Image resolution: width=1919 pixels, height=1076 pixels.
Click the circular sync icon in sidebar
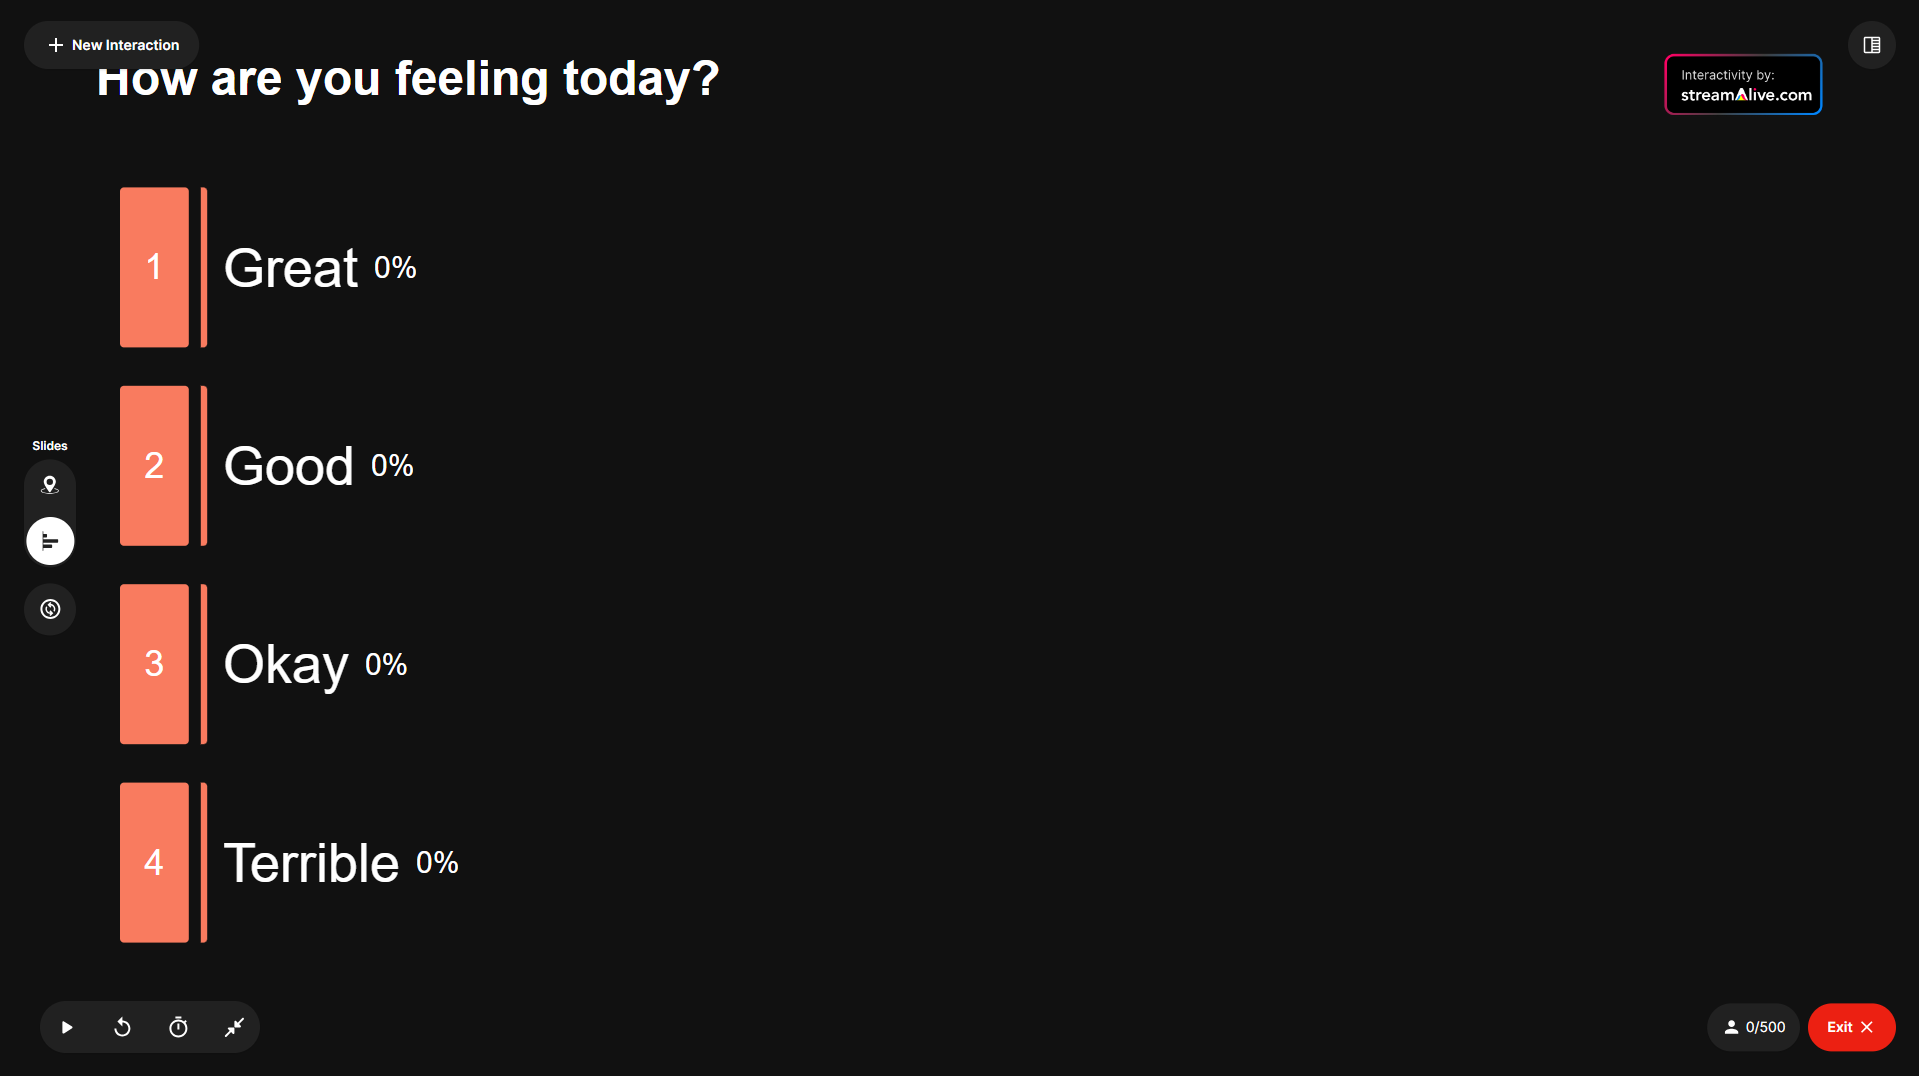[50, 609]
